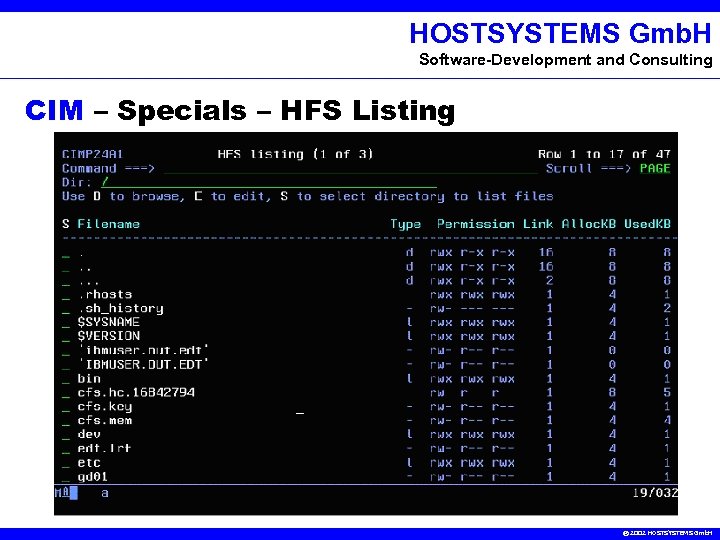This screenshot has width=720, height=540.
Task: Select the .rhosts file name
Action: point(105,294)
